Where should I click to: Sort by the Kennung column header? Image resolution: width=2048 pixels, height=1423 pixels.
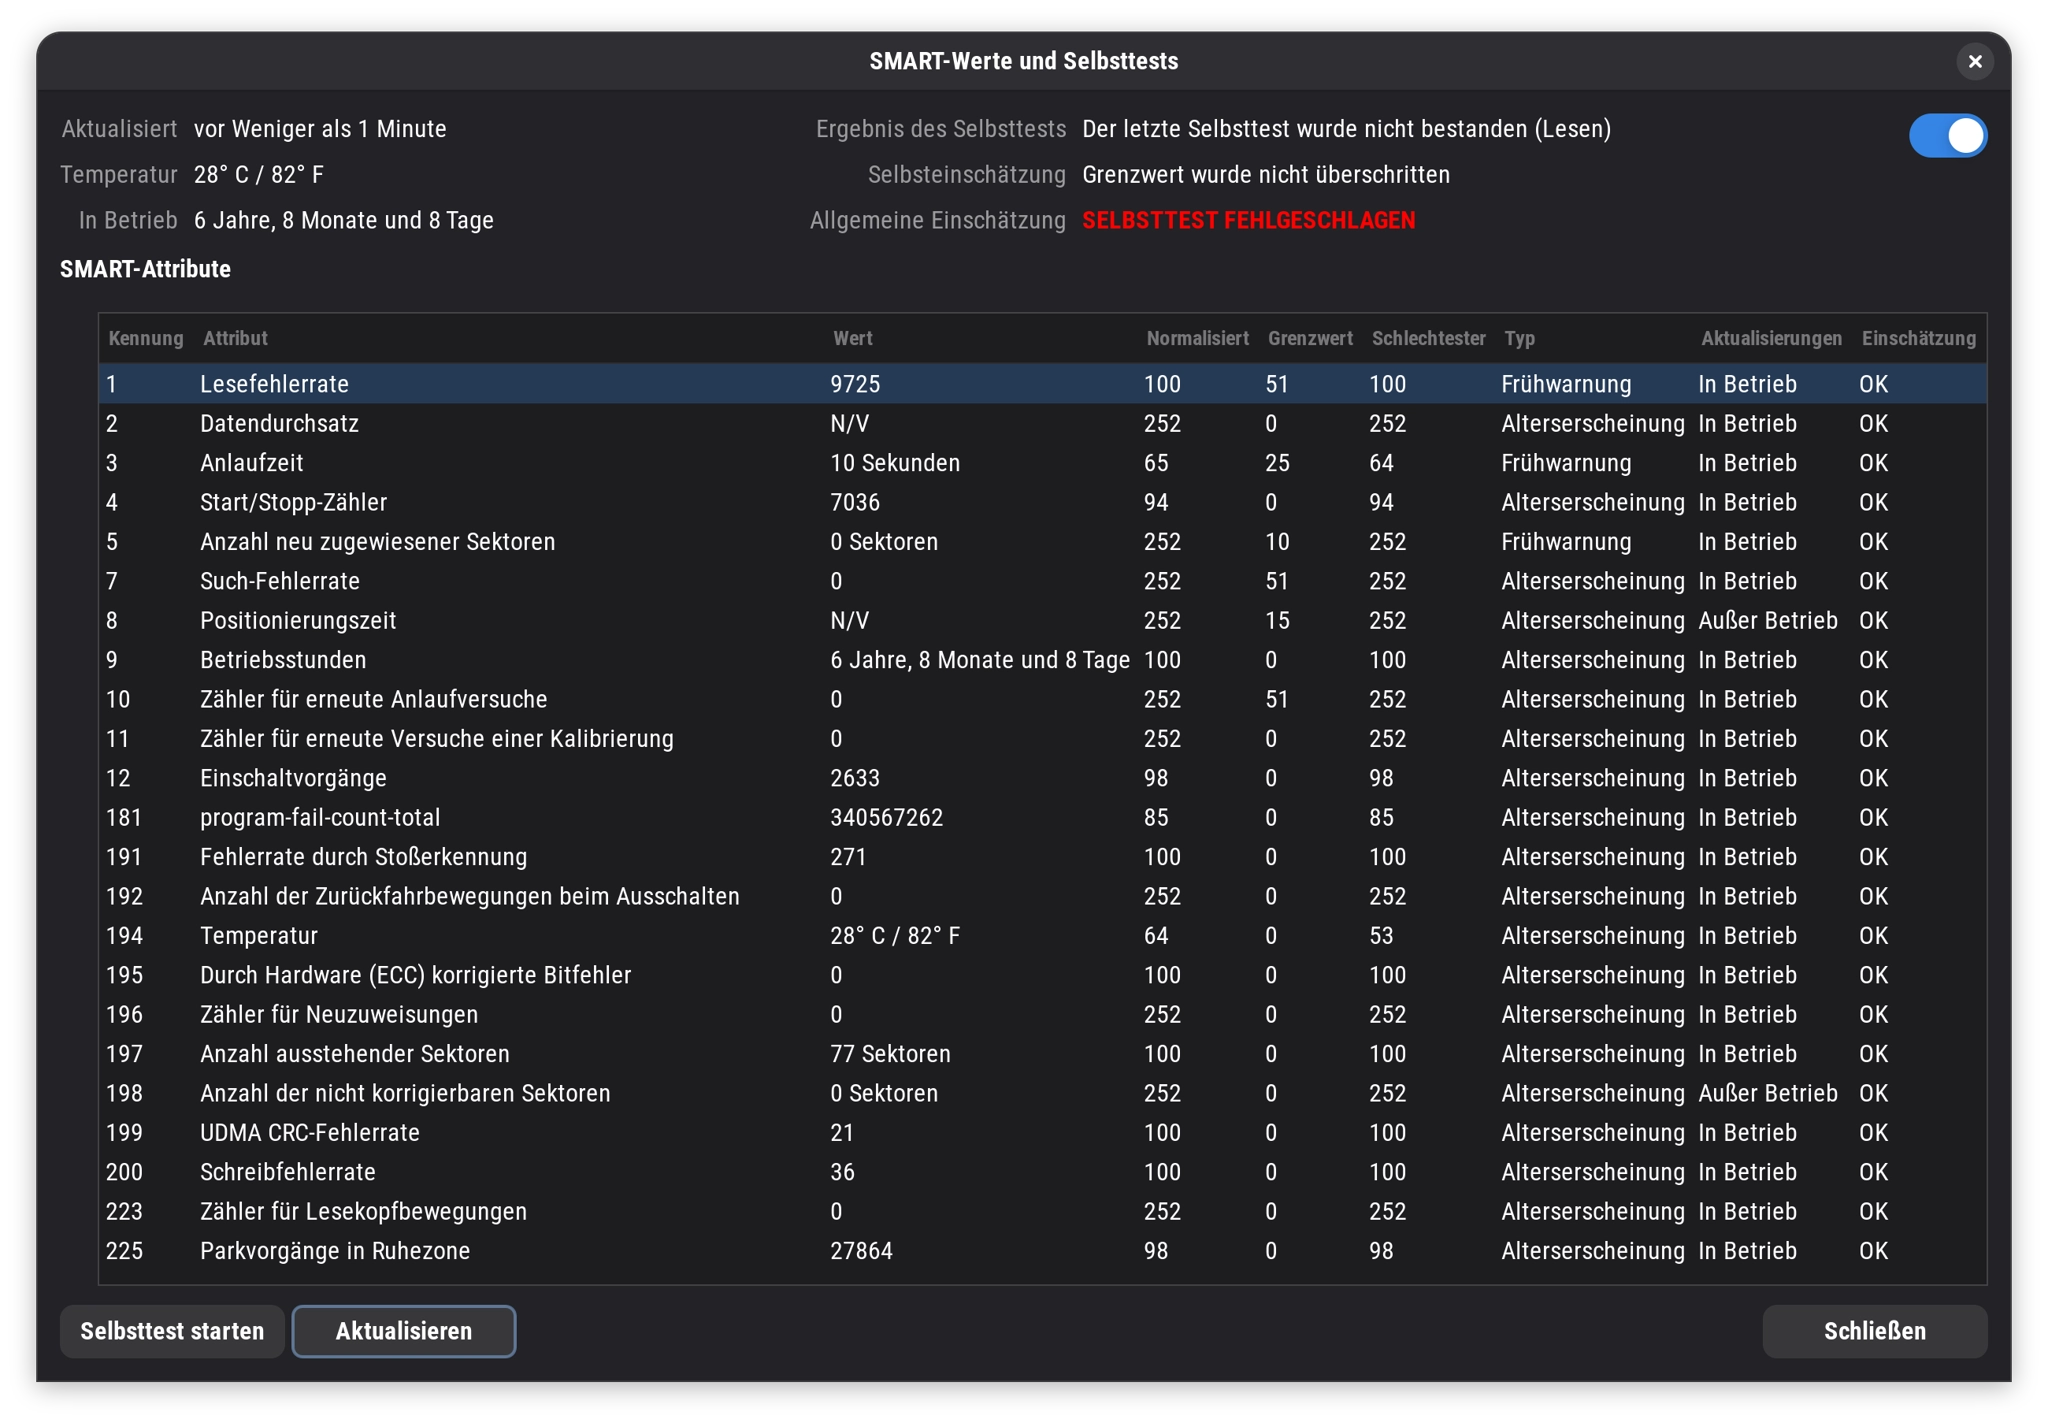[146, 338]
